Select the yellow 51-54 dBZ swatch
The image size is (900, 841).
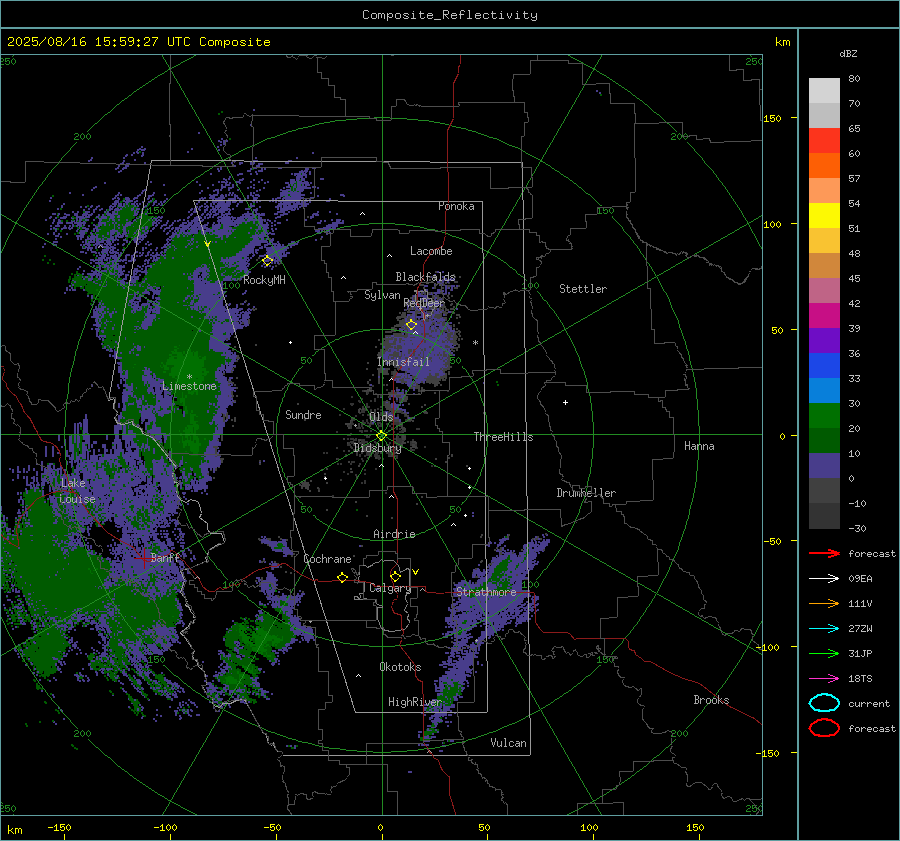(824, 216)
